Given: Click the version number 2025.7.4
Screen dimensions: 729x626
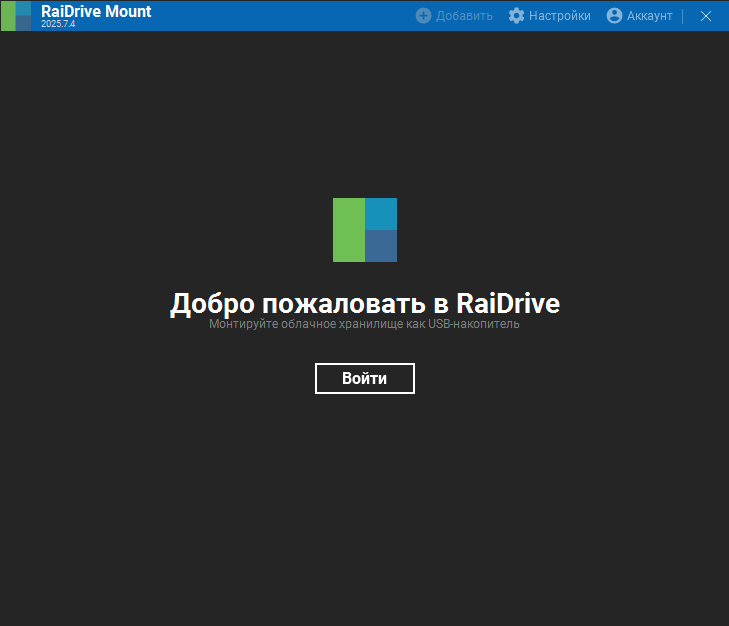Looking at the screenshot, I should (x=58, y=24).
